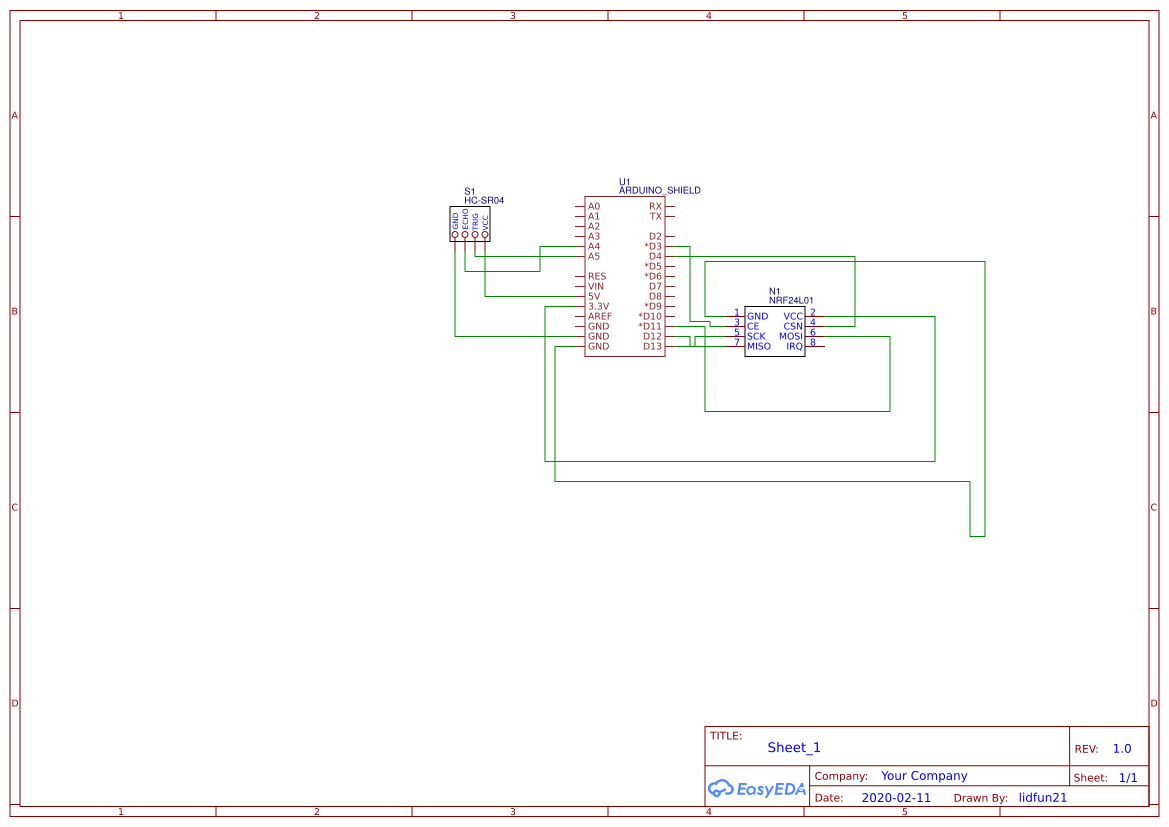Click the EasyEDA logo in title block
This screenshot has width=1169, height=827.
click(756, 789)
